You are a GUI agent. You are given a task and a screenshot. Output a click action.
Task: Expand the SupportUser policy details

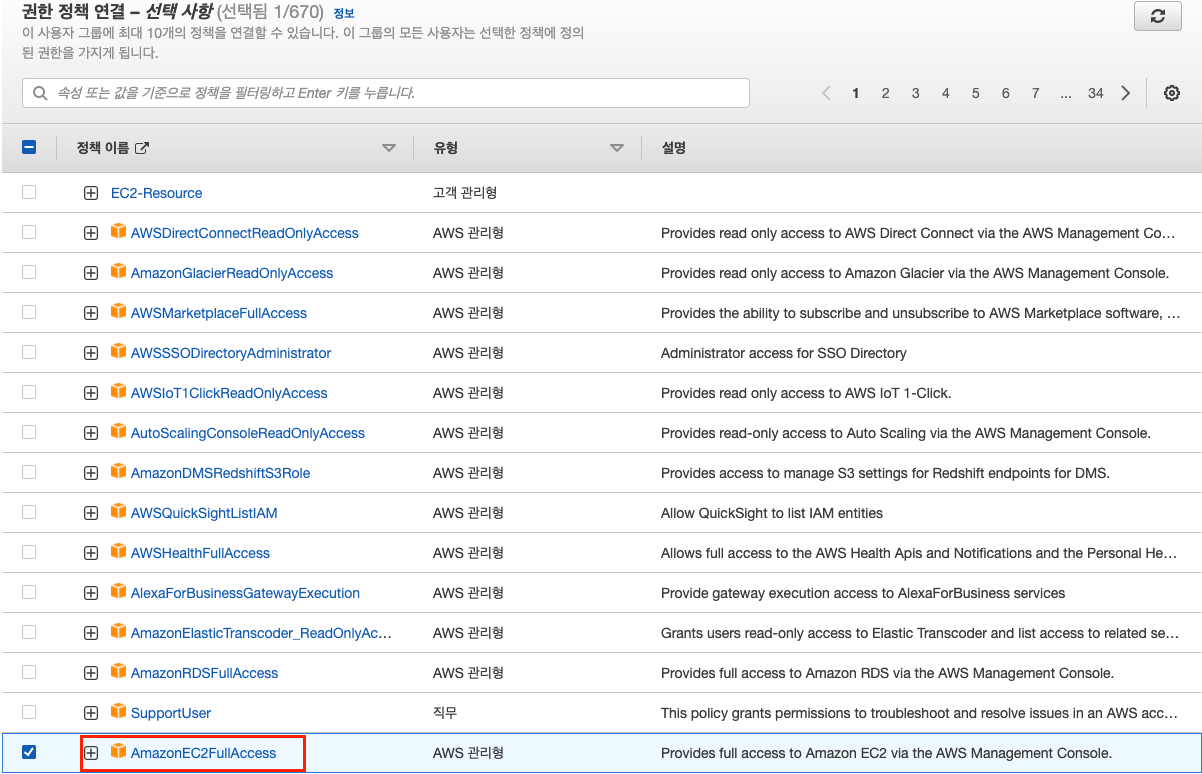[x=91, y=713]
